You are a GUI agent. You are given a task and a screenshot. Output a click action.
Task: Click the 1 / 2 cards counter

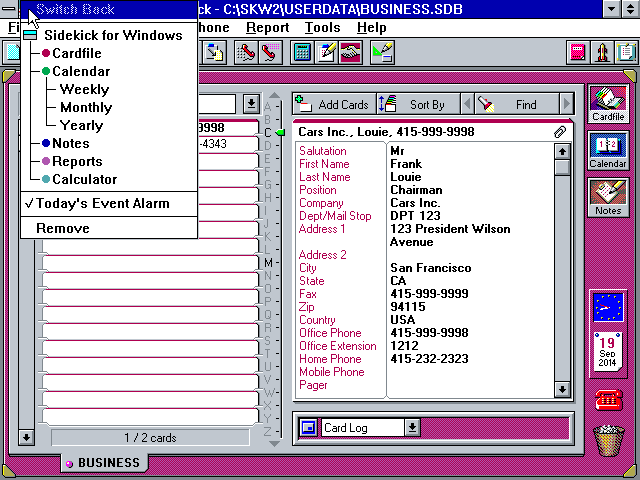click(x=150, y=438)
